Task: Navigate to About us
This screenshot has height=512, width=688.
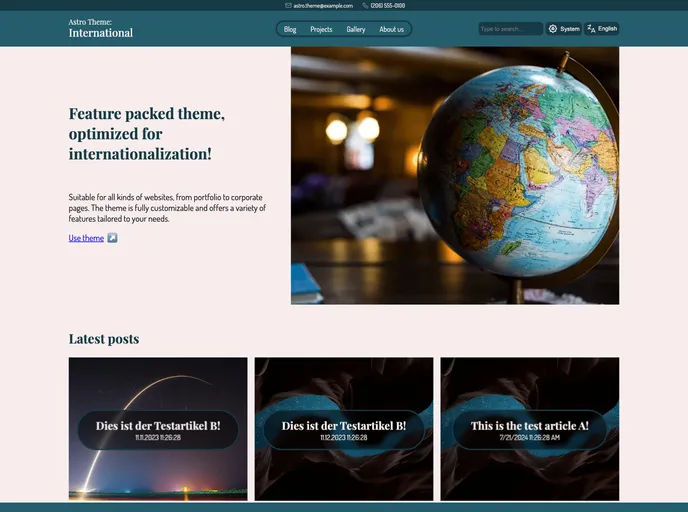Action: (391, 29)
